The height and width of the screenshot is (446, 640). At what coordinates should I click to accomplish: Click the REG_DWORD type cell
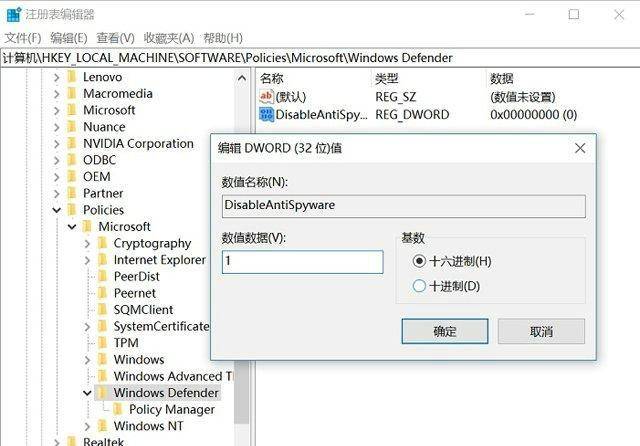tap(412, 115)
